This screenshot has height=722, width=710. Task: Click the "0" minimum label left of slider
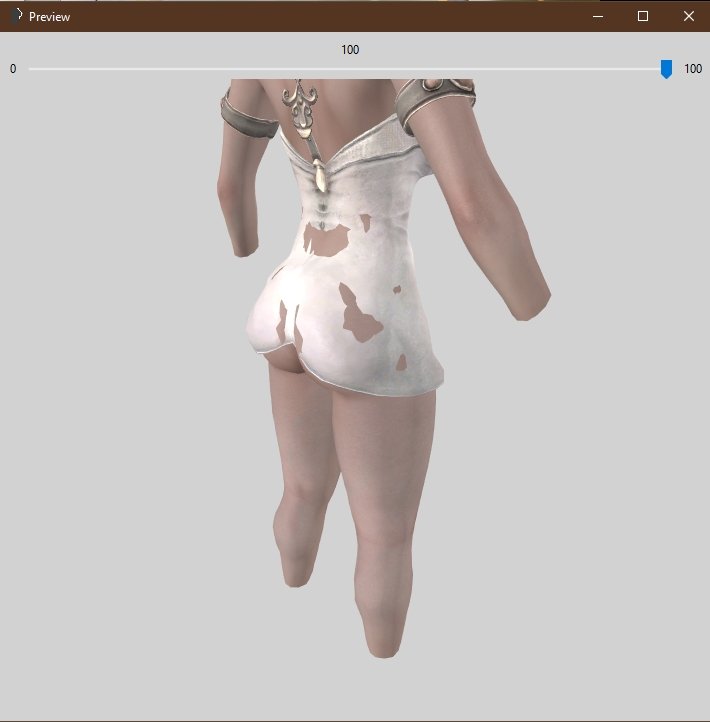13,69
